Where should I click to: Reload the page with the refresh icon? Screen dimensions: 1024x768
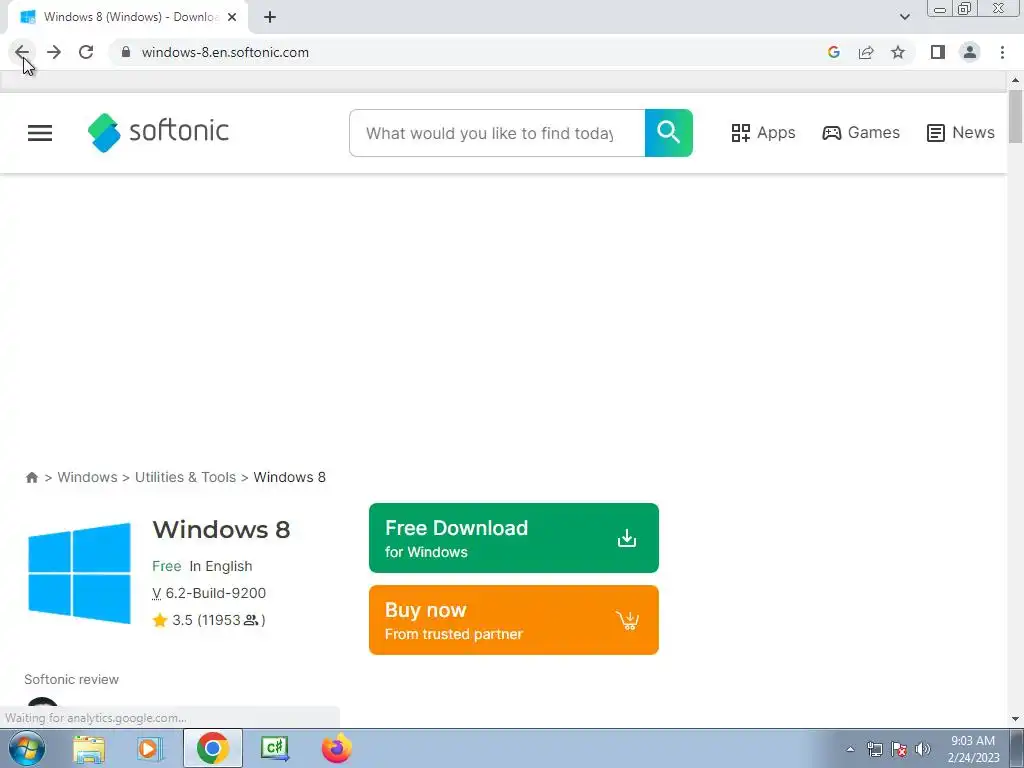(x=86, y=52)
